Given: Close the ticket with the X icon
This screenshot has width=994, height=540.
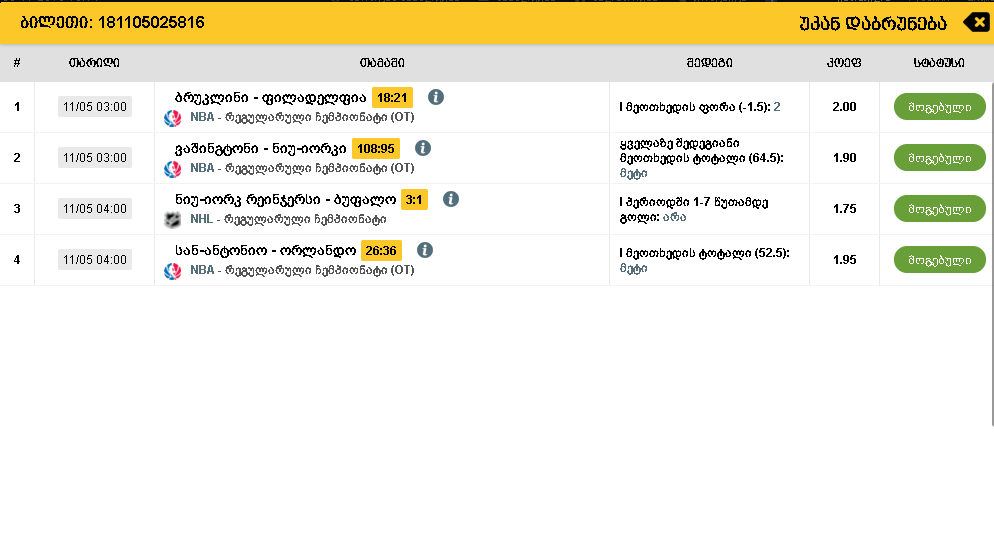Looking at the screenshot, I should click(x=976, y=23).
